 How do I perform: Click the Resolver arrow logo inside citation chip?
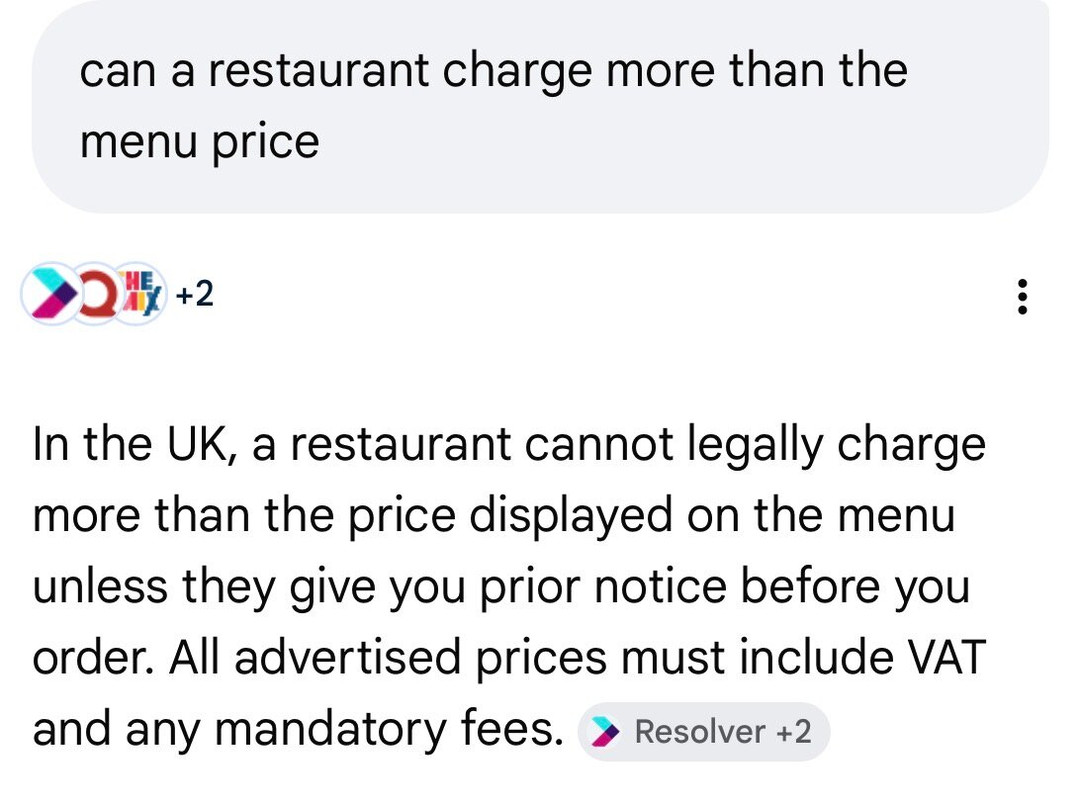(605, 732)
